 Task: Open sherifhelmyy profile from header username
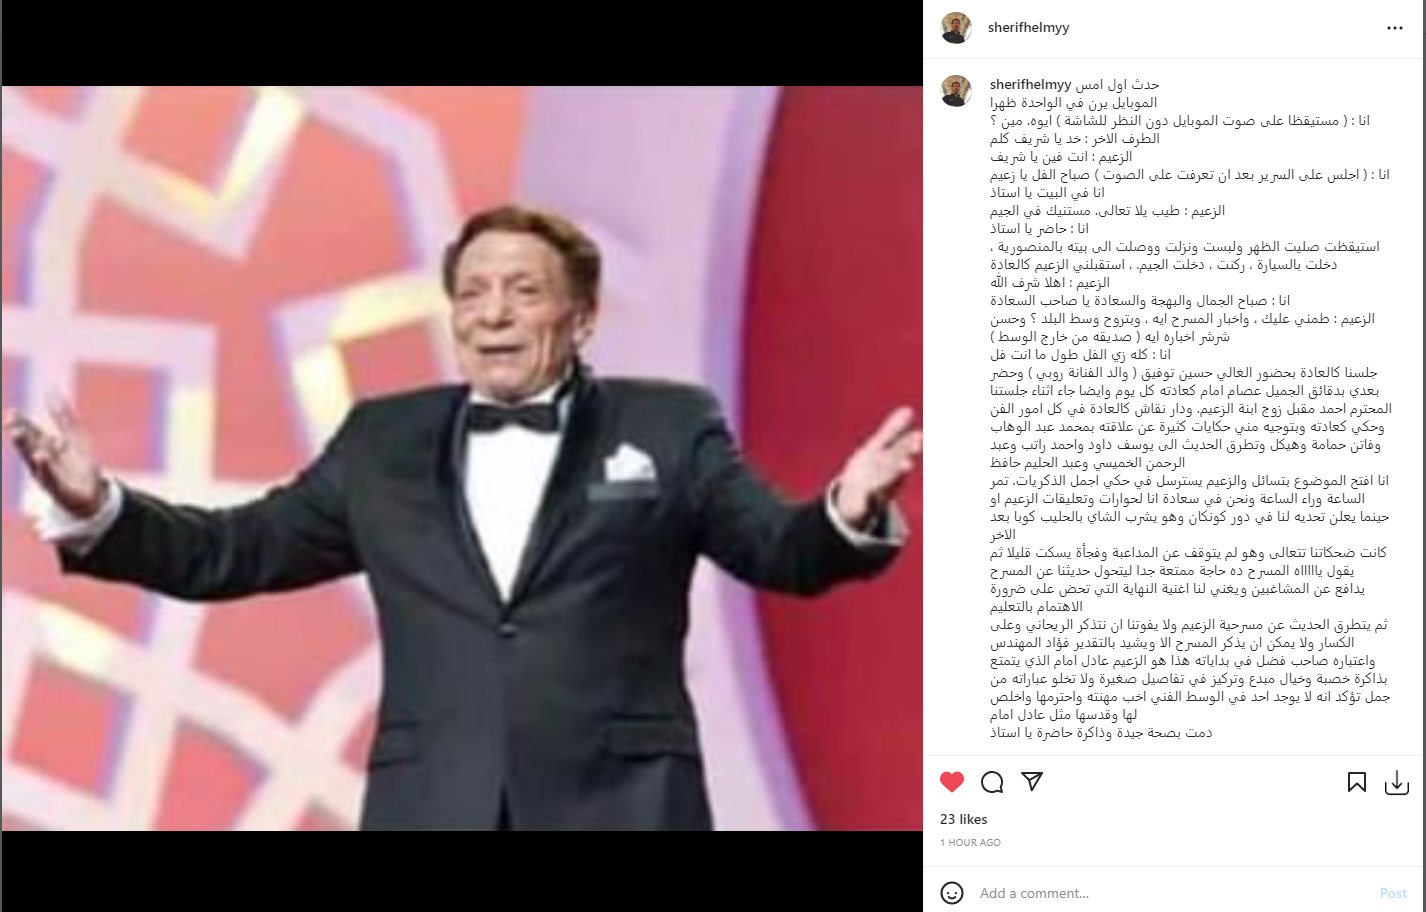click(1028, 28)
